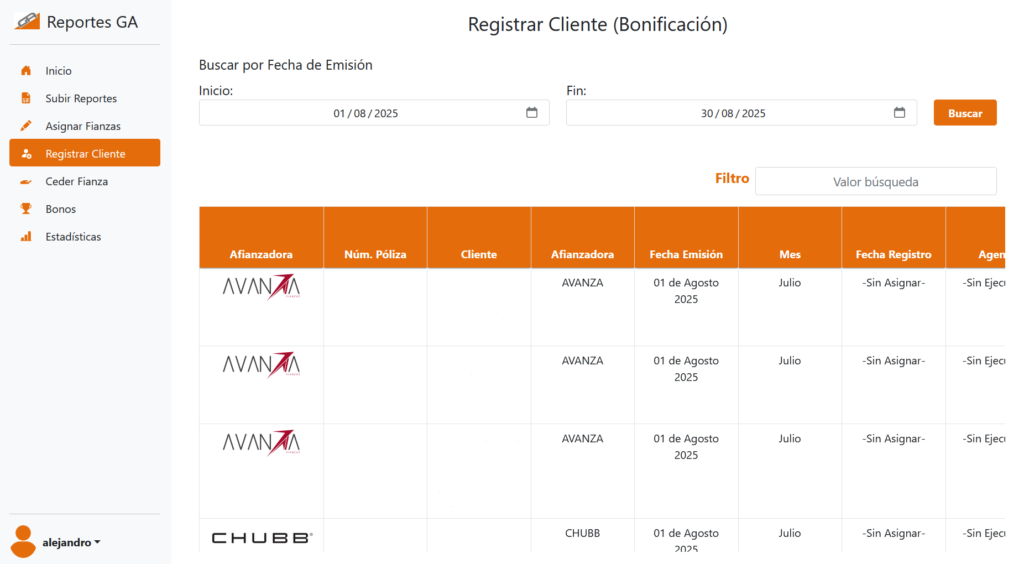Sort by the Fecha Emisión column header
The height and width of the screenshot is (564, 1024).
click(x=686, y=254)
